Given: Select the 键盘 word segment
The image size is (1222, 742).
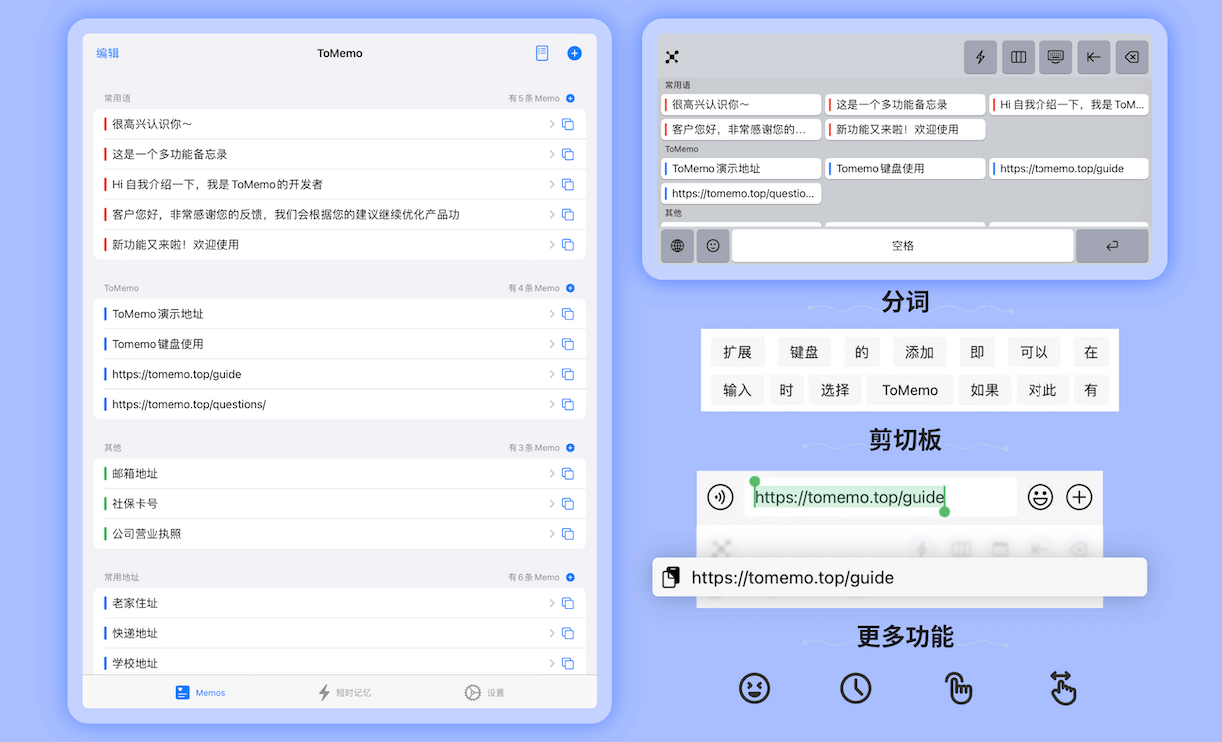Looking at the screenshot, I should 804,352.
